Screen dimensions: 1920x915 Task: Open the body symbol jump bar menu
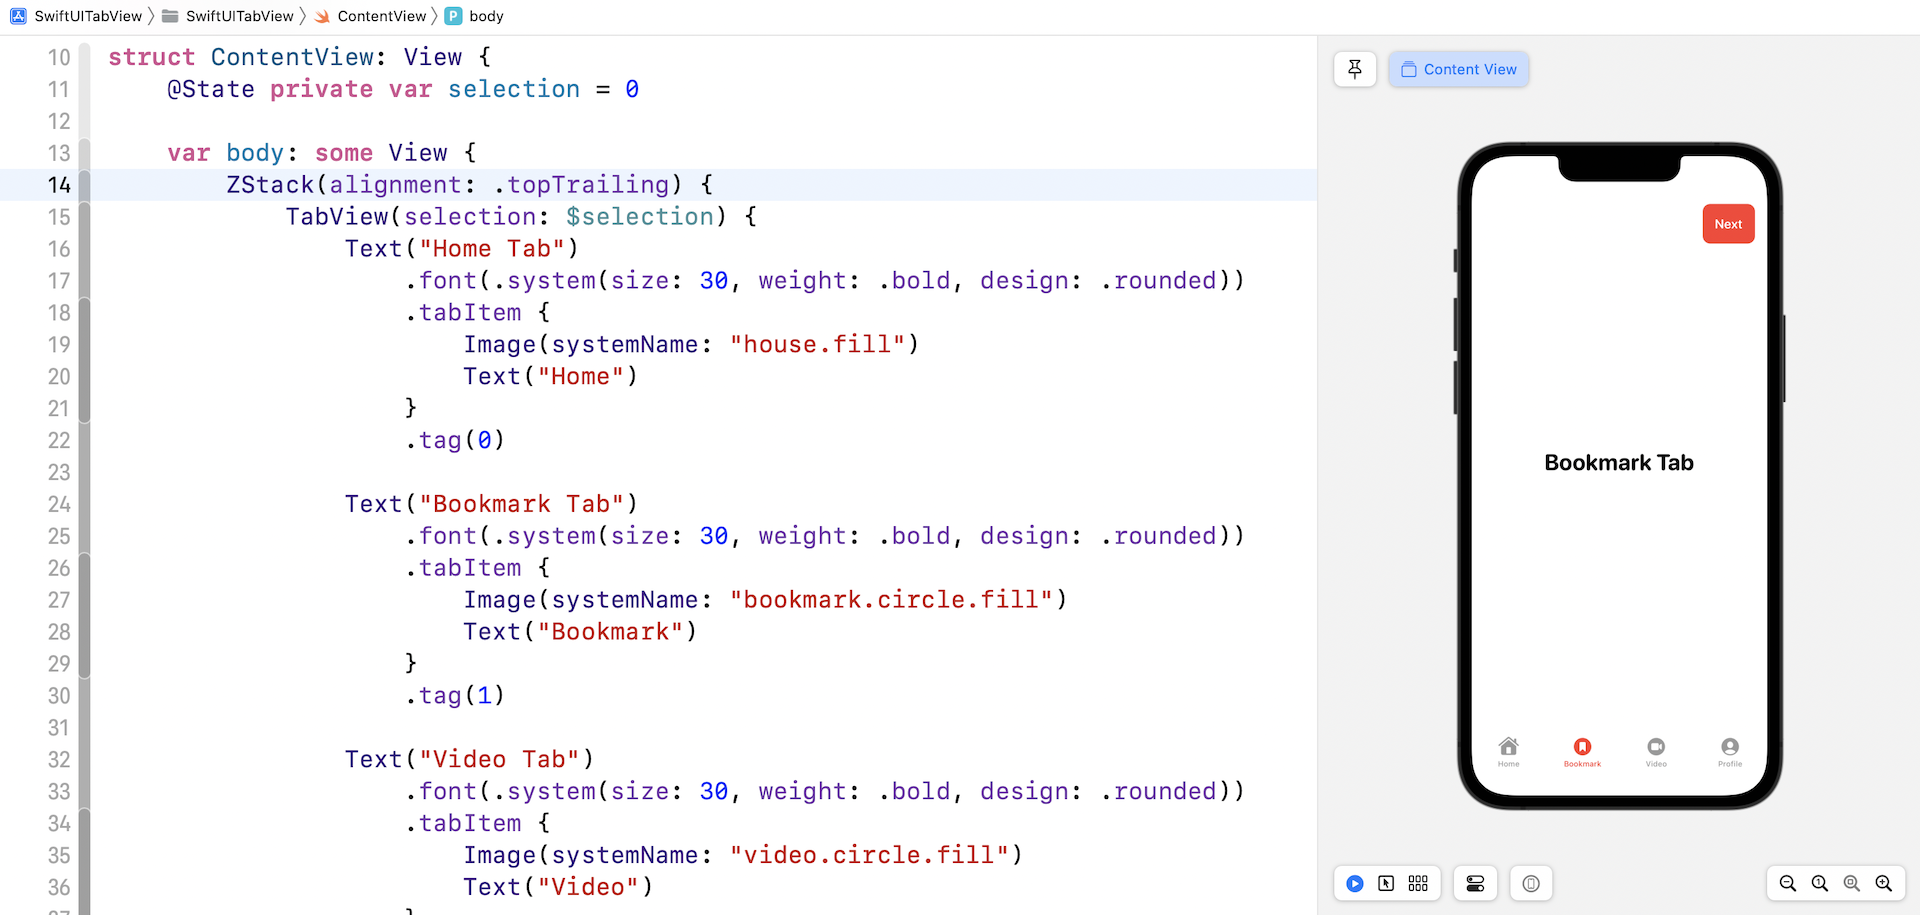coord(483,16)
